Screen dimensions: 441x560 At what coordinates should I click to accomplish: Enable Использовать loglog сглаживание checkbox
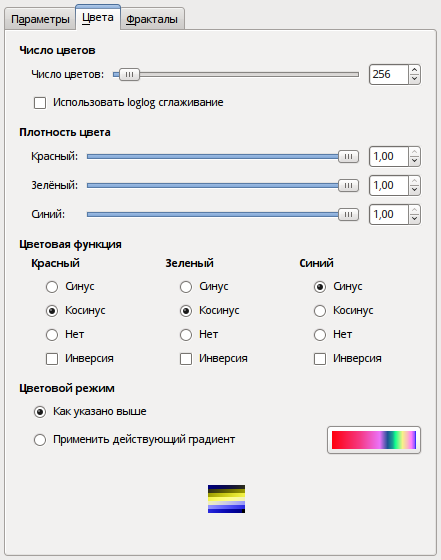40,103
